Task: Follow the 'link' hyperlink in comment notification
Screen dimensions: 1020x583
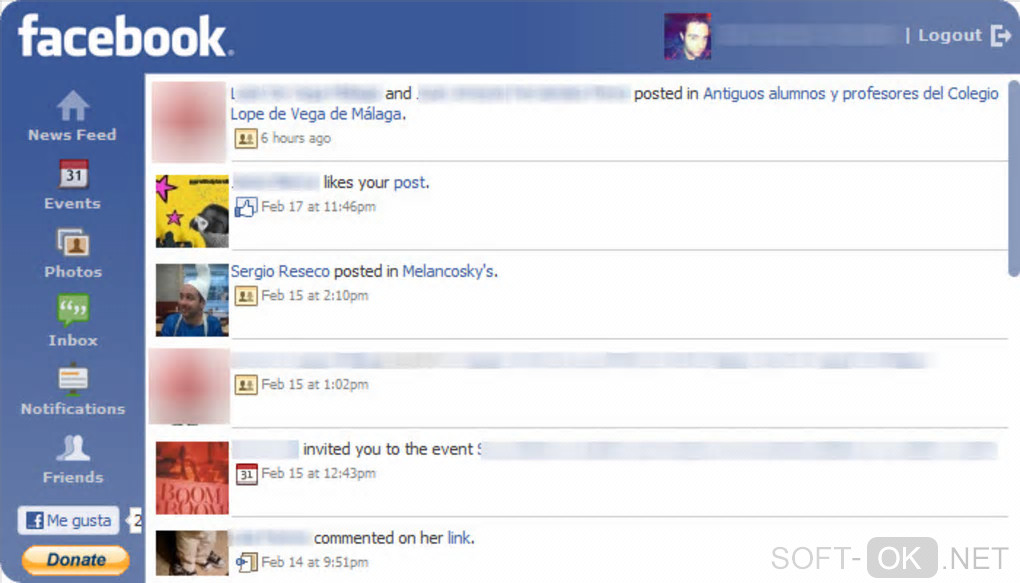Action: pos(459,538)
